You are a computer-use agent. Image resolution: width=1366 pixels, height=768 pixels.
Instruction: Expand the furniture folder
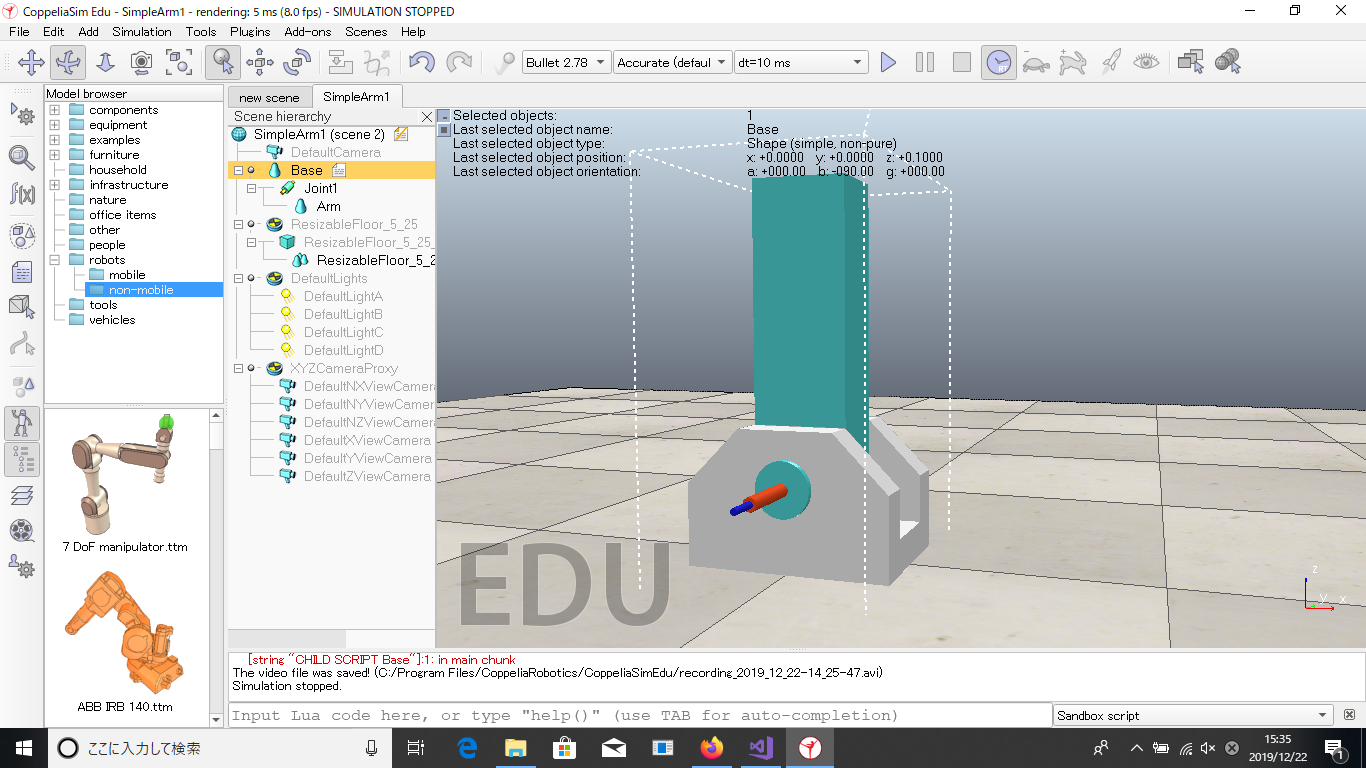[54, 155]
